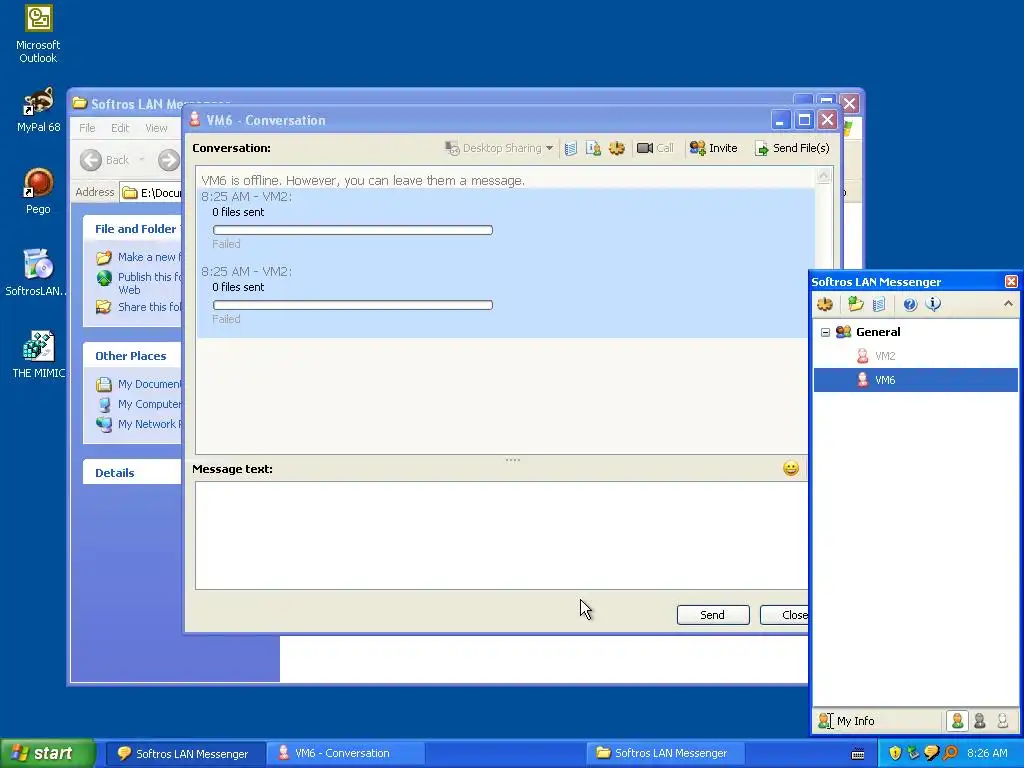
Task: Switch to Softros LAN Messenger chat taskbar button
Action: click(x=185, y=754)
